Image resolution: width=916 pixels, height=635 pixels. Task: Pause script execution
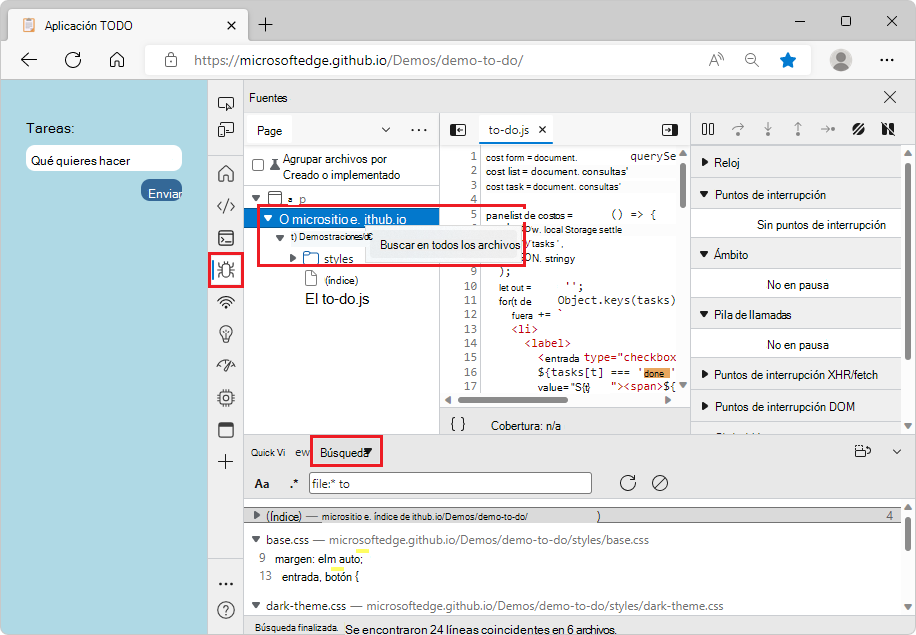tap(708, 129)
